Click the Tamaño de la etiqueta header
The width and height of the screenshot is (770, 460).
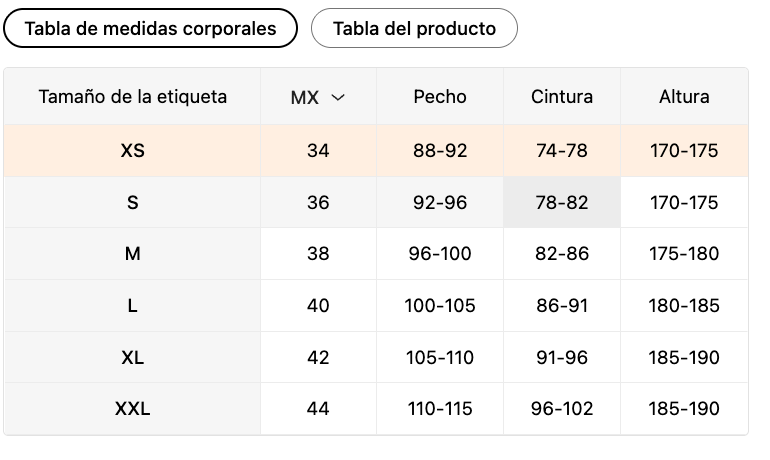point(132,97)
